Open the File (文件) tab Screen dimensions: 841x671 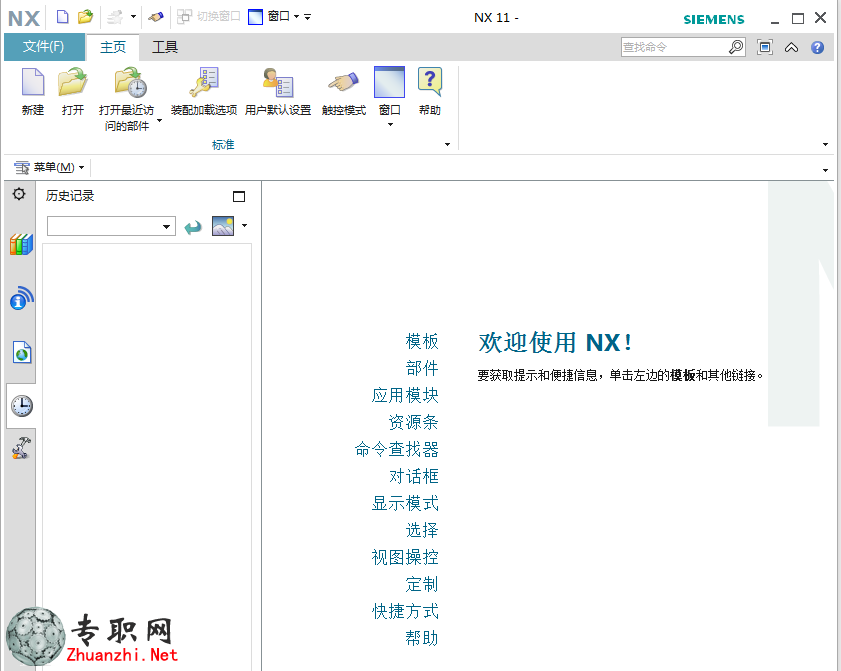pyautogui.click(x=44, y=47)
